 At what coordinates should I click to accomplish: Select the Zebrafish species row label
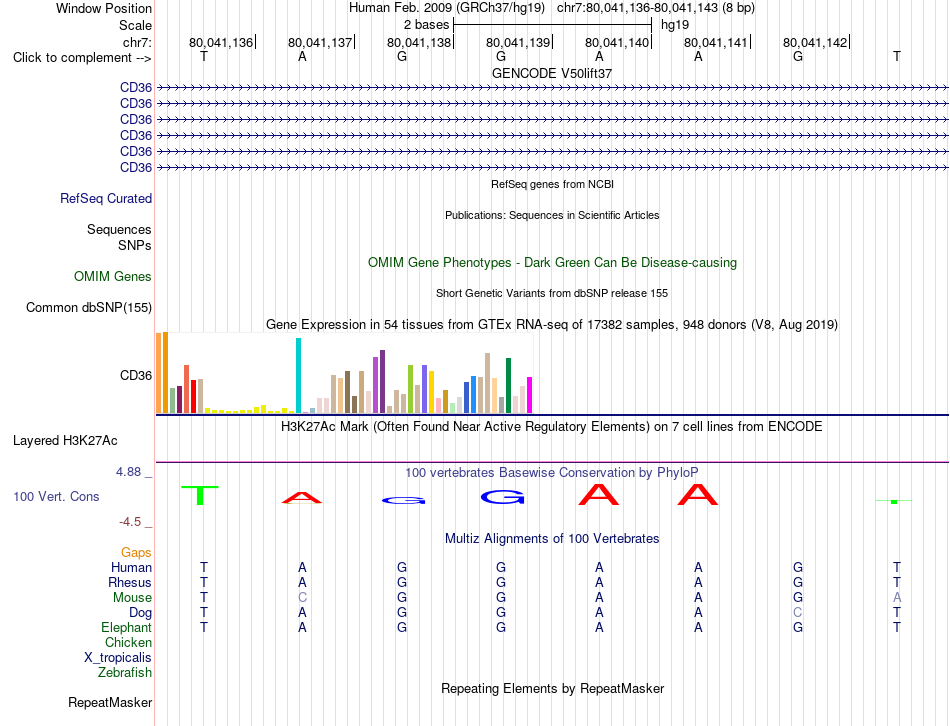click(125, 672)
